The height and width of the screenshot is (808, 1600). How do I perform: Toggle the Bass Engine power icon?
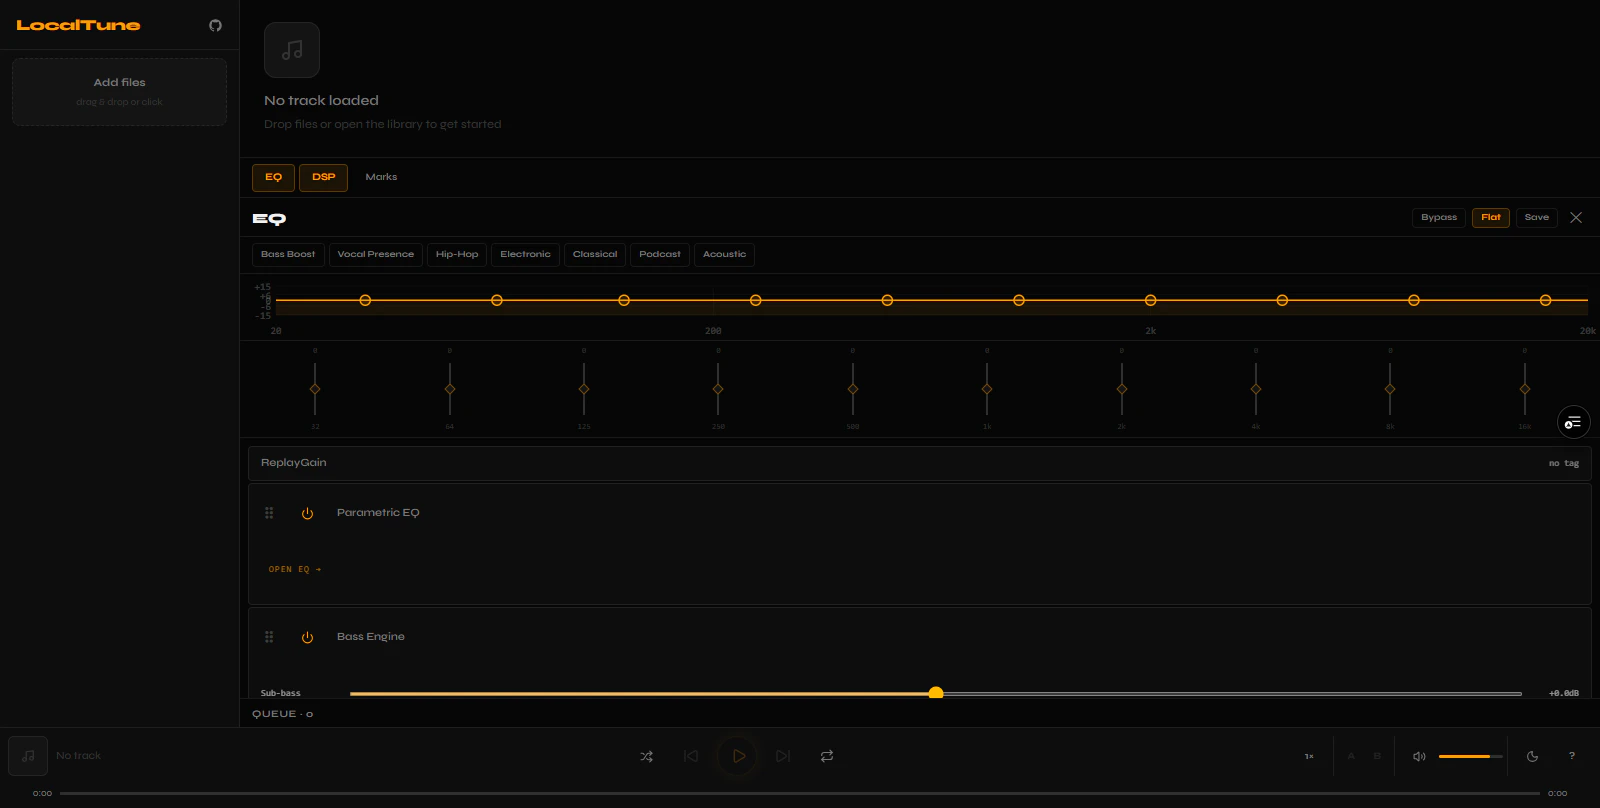307,637
